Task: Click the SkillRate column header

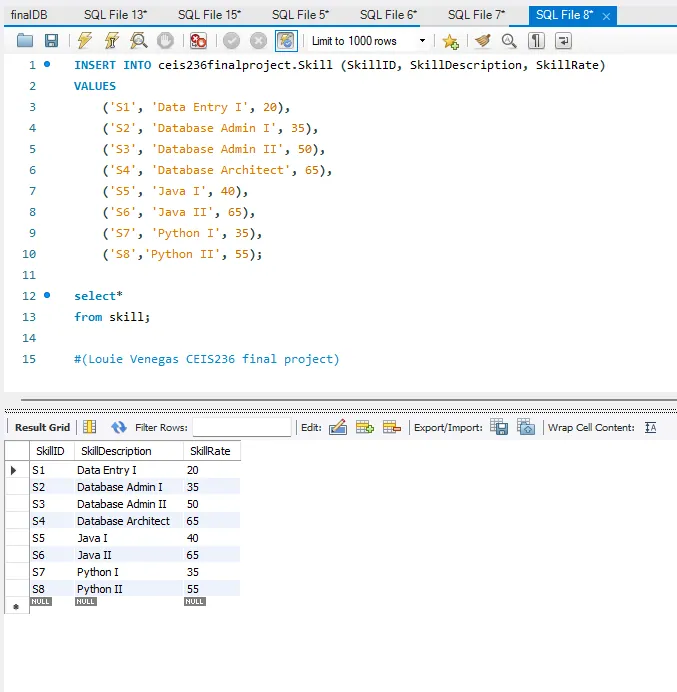Action: (212, 451)
